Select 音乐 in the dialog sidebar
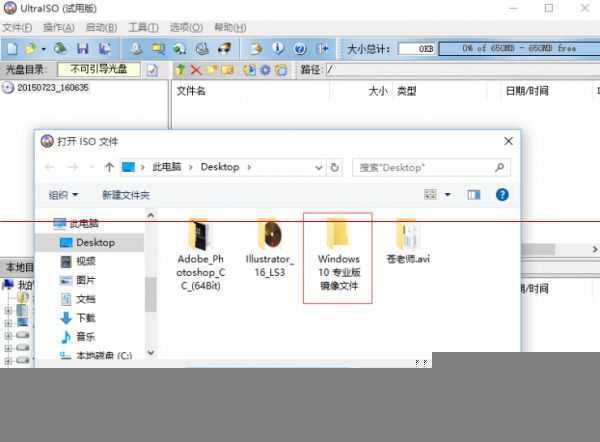Screen dimensions: 600x442 (78, 337)
